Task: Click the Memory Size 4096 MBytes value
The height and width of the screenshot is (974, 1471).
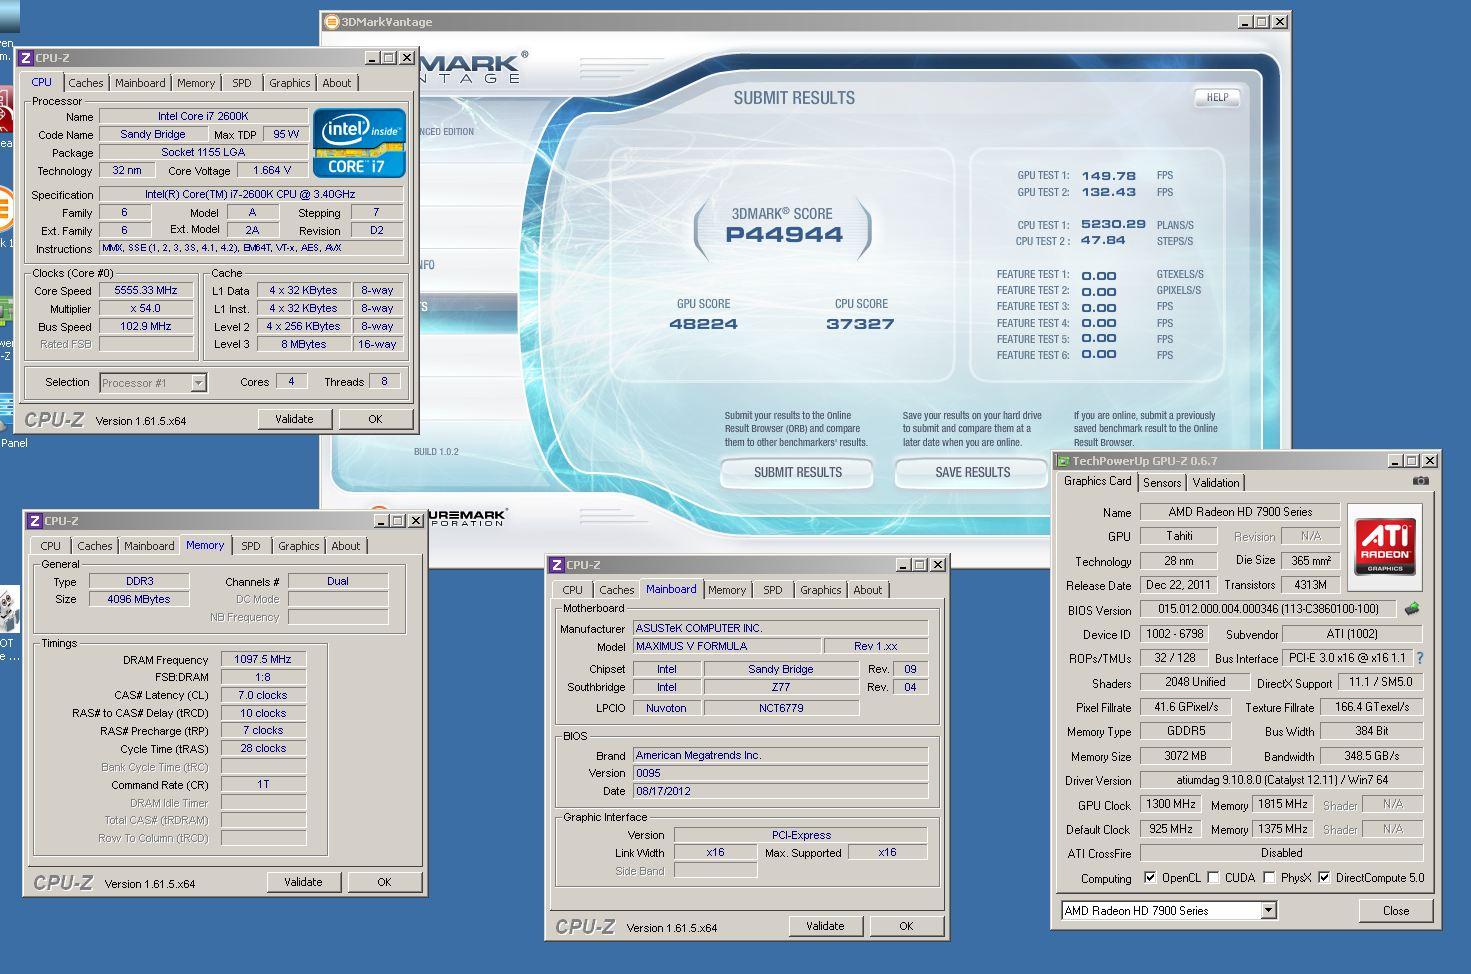Action: [x=138, y=599]
